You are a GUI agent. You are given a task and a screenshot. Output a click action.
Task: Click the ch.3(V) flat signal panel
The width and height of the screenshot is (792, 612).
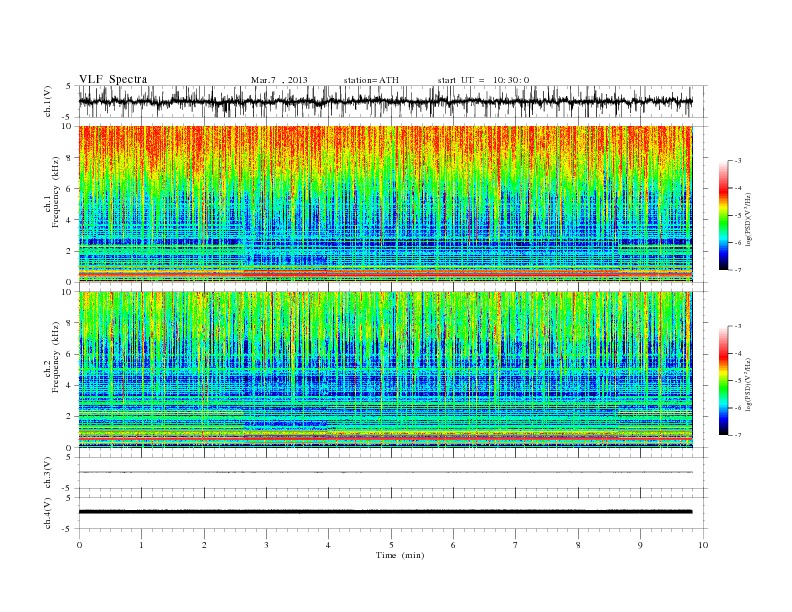[x=393, y=473]
